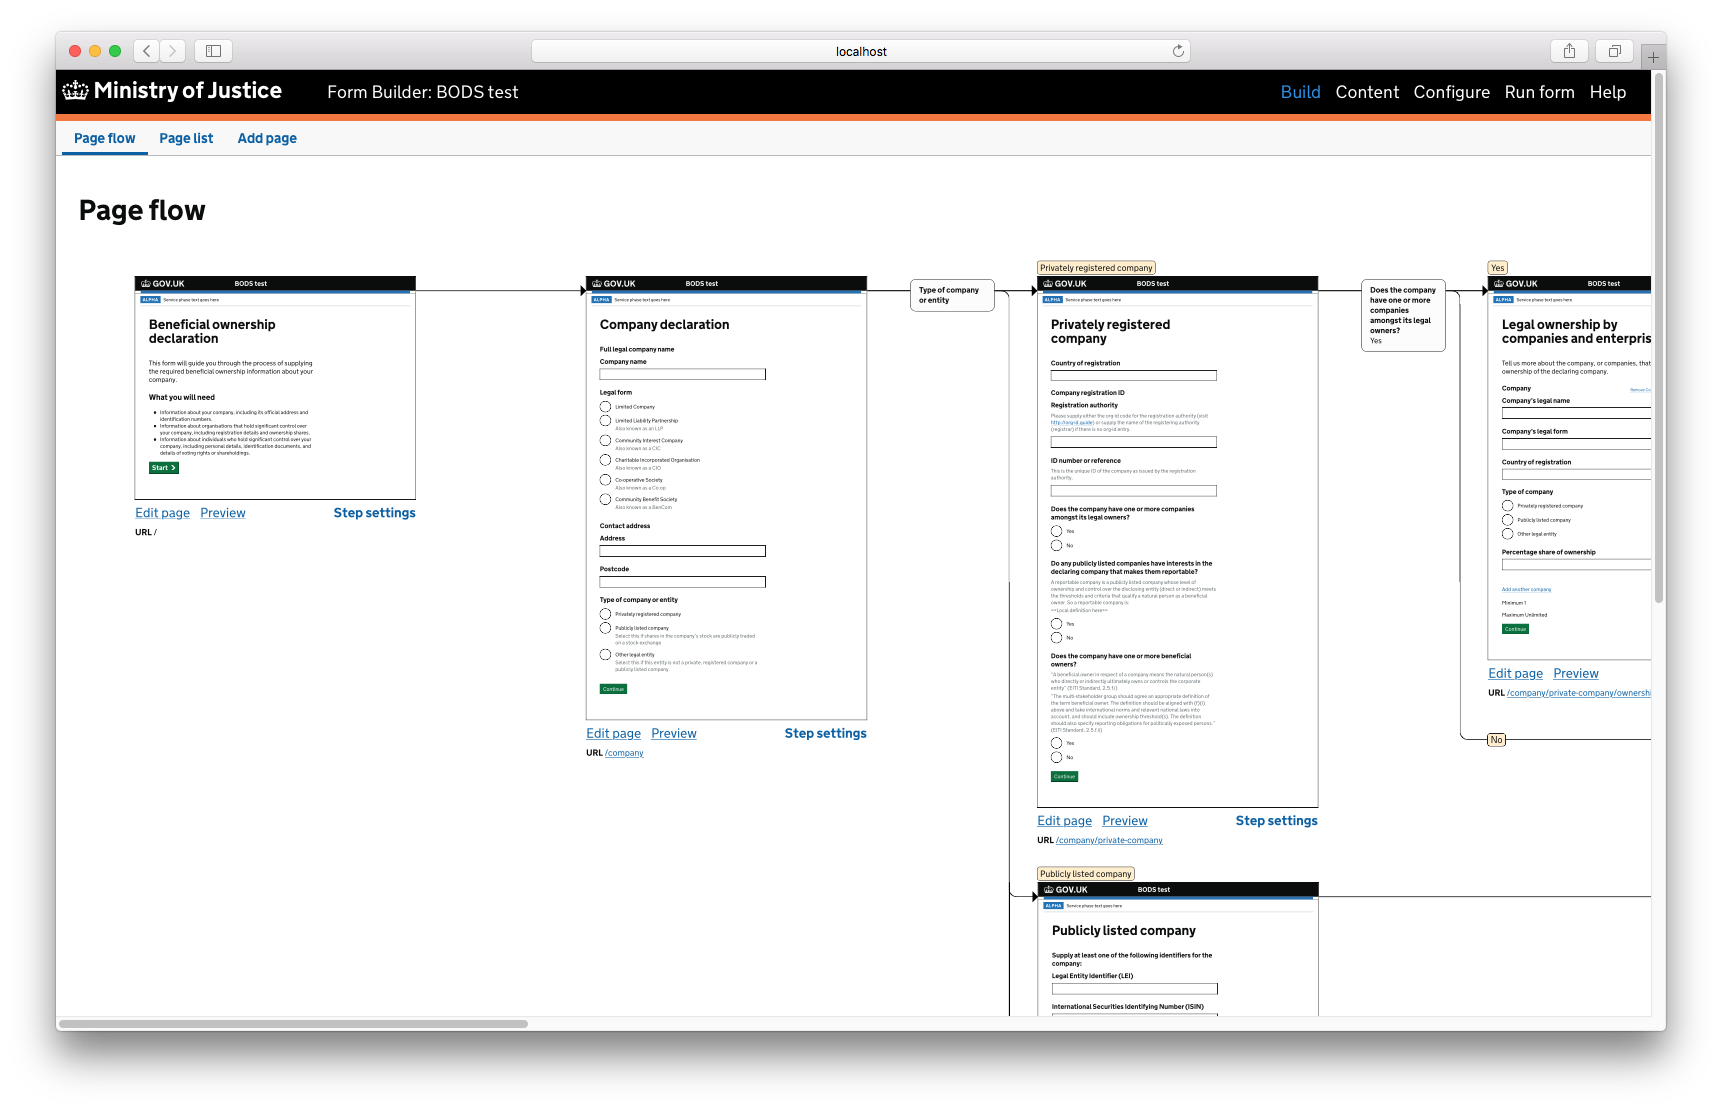Click the horizontal scrollbar thumb
1722x1111 pixels.
[293, 1024]
